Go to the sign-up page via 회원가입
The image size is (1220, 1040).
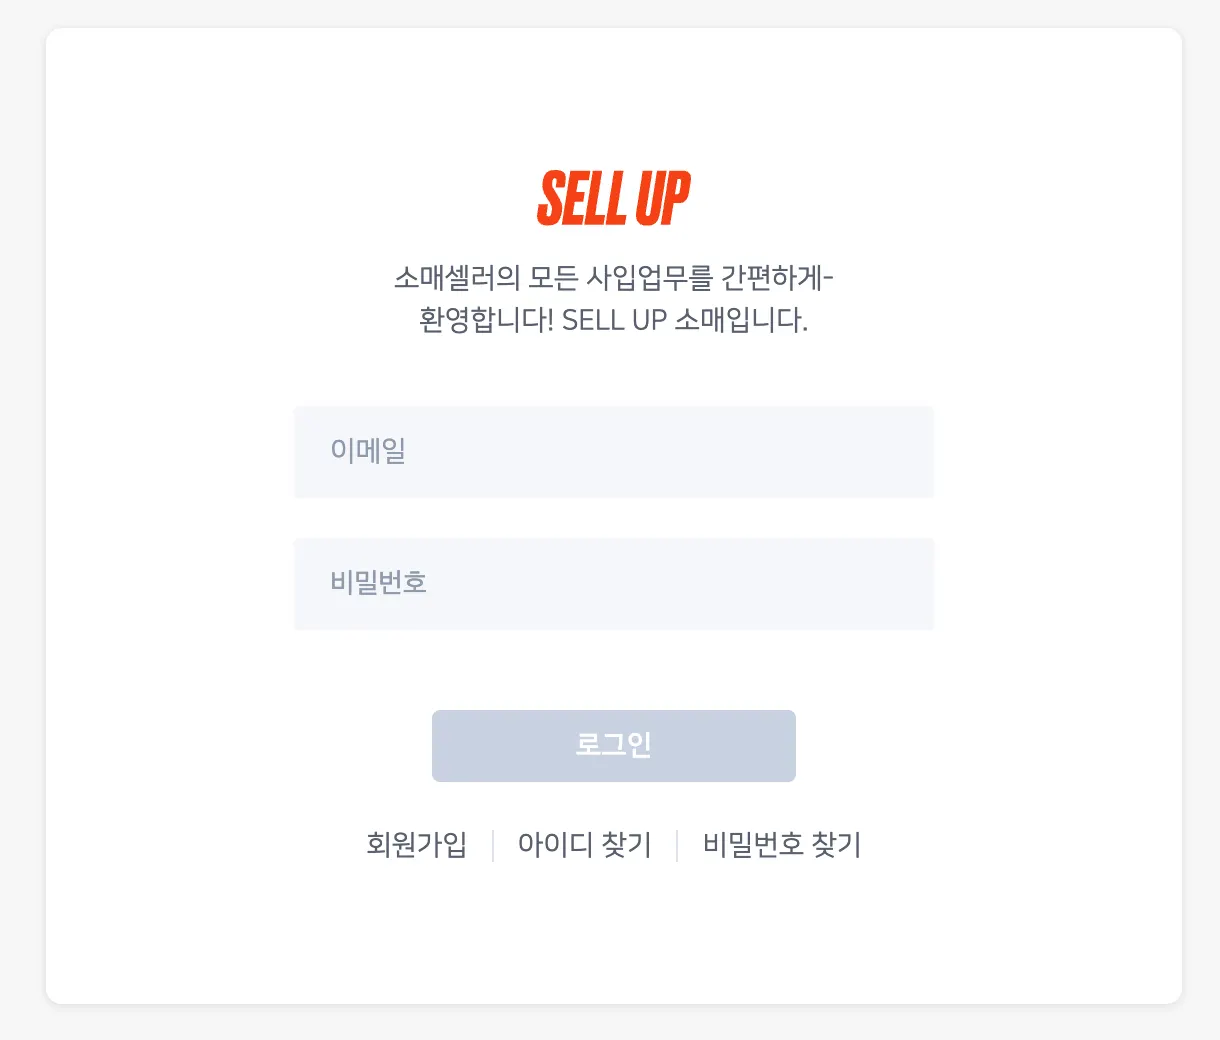(x=416, y=845)
